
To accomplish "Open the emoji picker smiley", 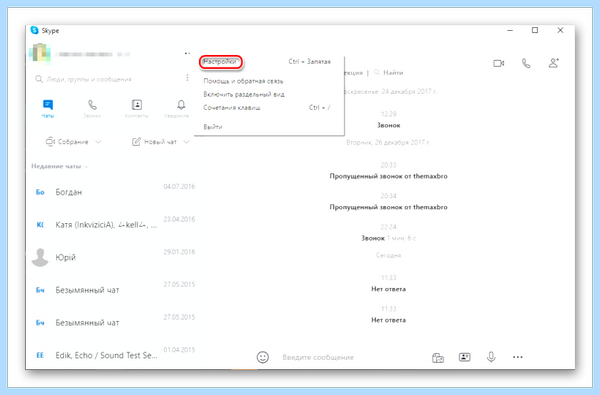I will click(262, 357).
